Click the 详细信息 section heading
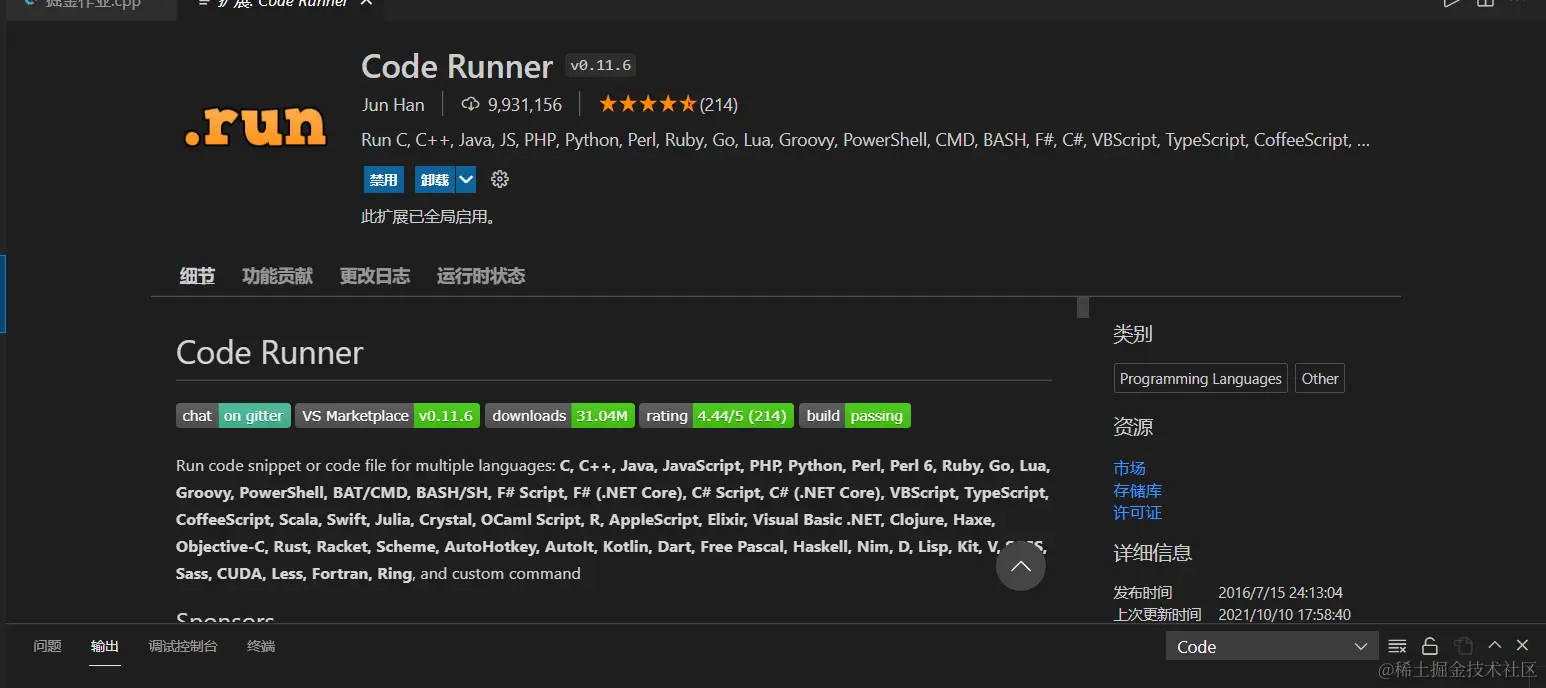The width and height of the screenshot is (1546, 688). (1153, 553)
